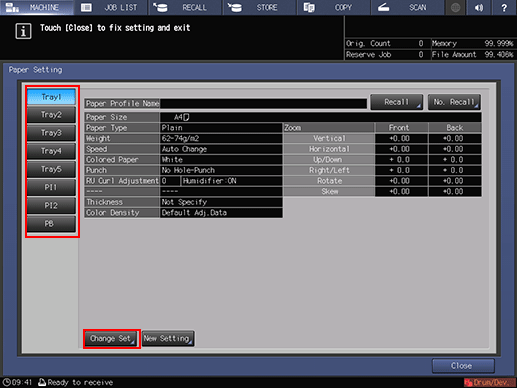Switch to the SCAN tab
Viewport: 517px width, 388px height.
point(407,7)
